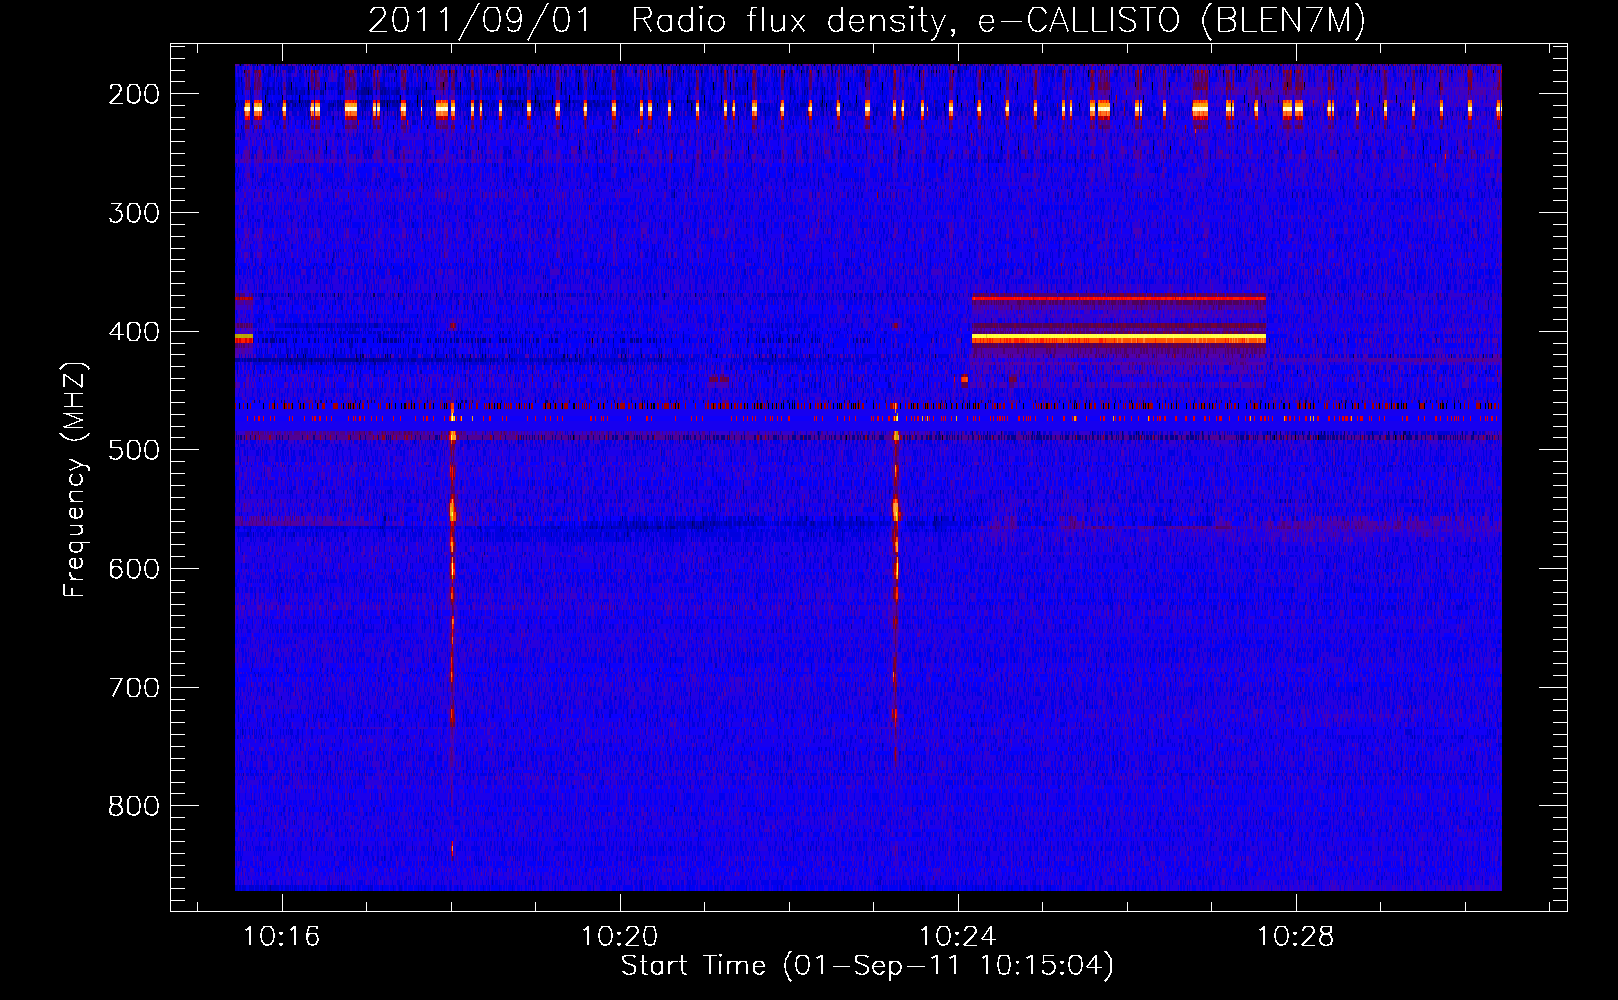Viewport: 1618px width, 1000px height.
Task: Click the thin red band near 372 MHz
Action: [1118, 298]
